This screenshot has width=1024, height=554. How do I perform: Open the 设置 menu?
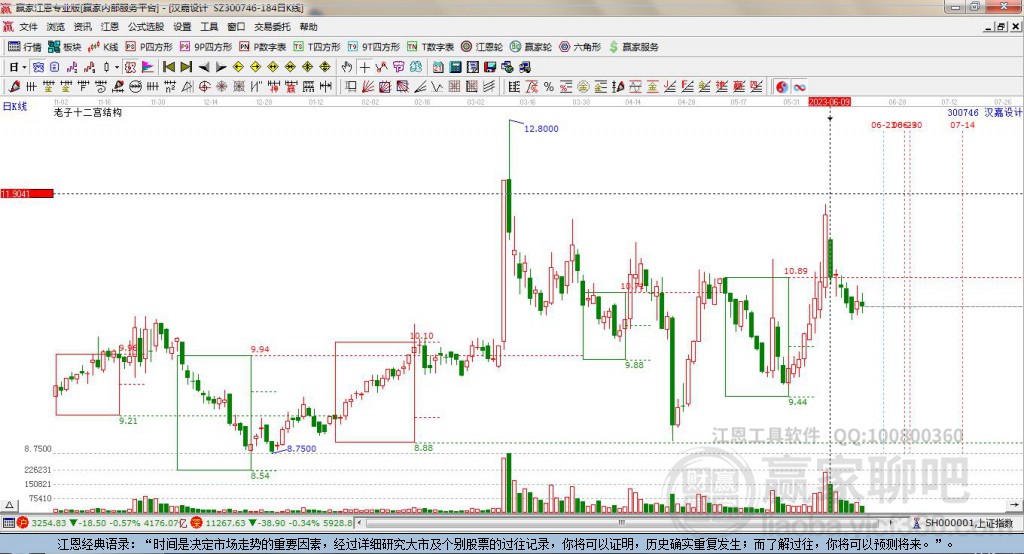point(182,27)
